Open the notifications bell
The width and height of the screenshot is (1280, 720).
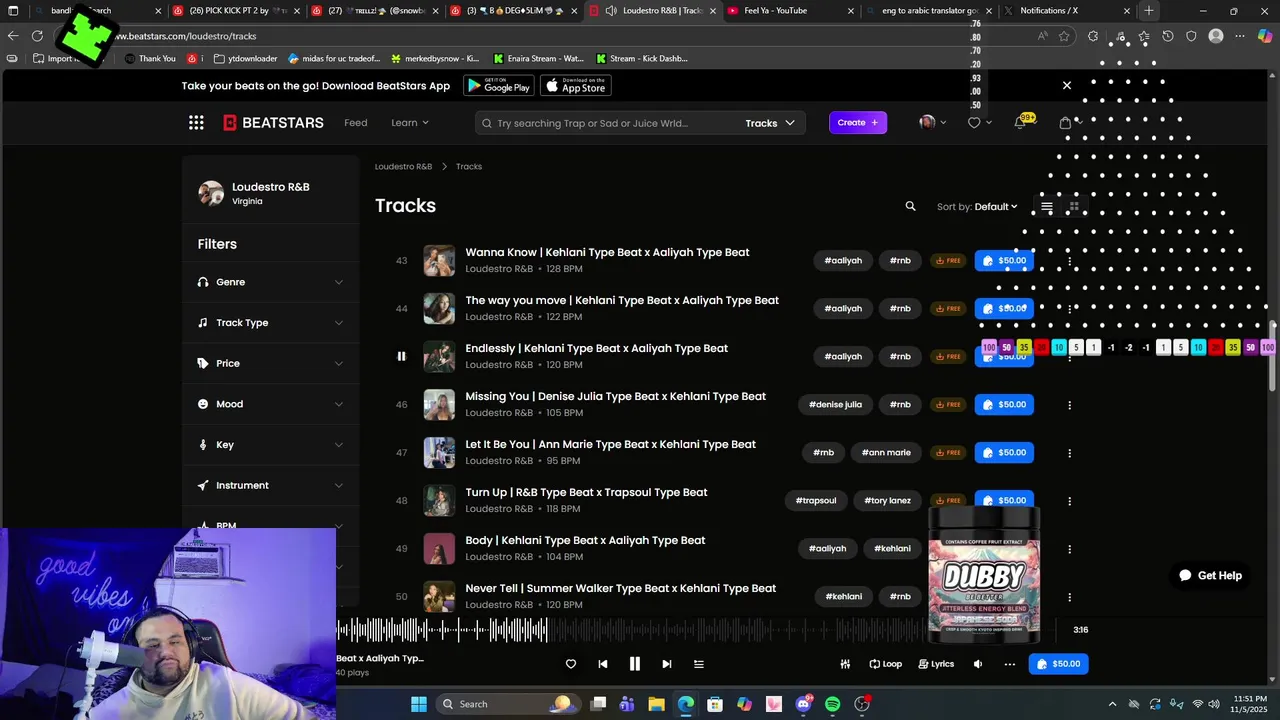[x=1020, y=122]
